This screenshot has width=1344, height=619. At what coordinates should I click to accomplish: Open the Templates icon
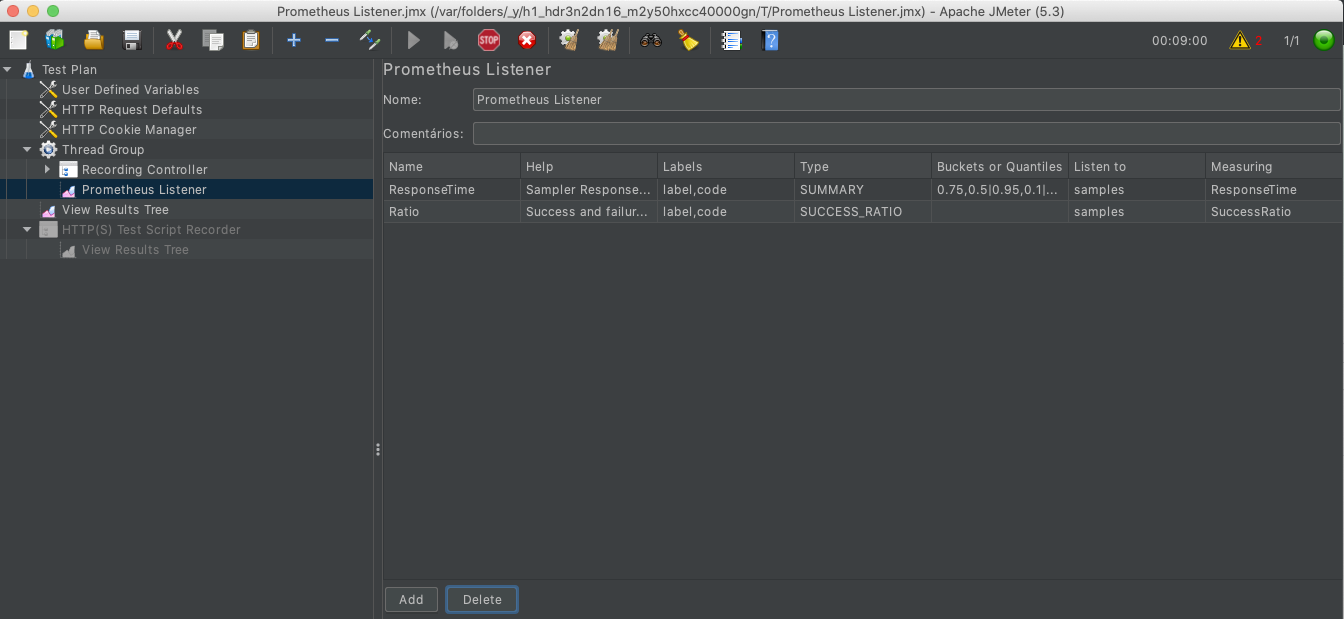(x=55, y=40)
